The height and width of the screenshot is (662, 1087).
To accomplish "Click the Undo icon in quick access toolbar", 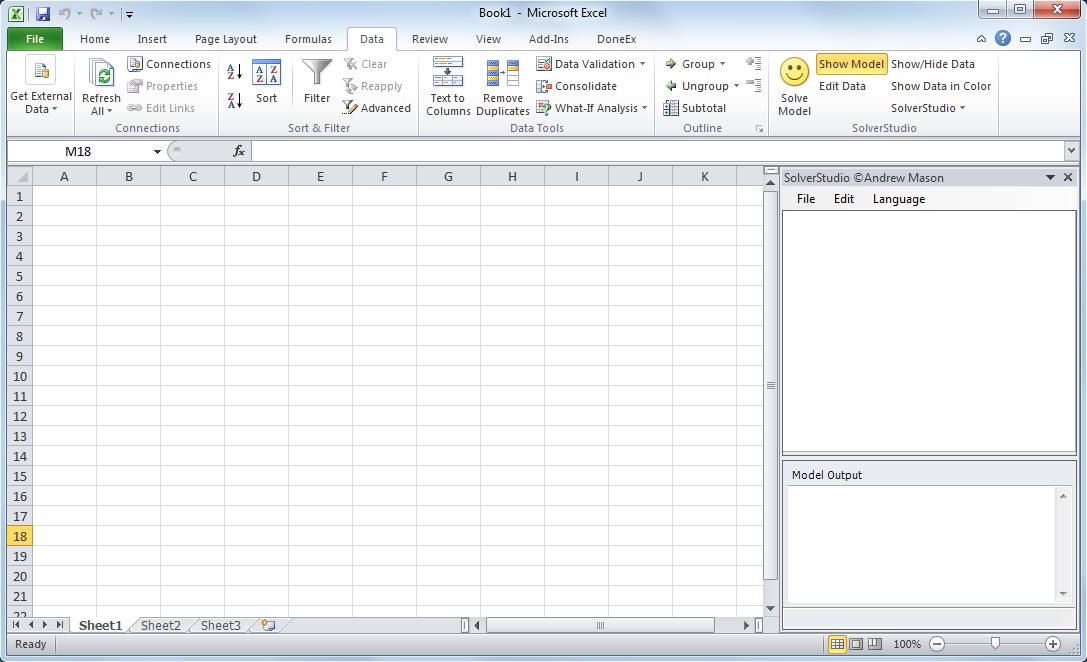I will (x=64, y=13).
